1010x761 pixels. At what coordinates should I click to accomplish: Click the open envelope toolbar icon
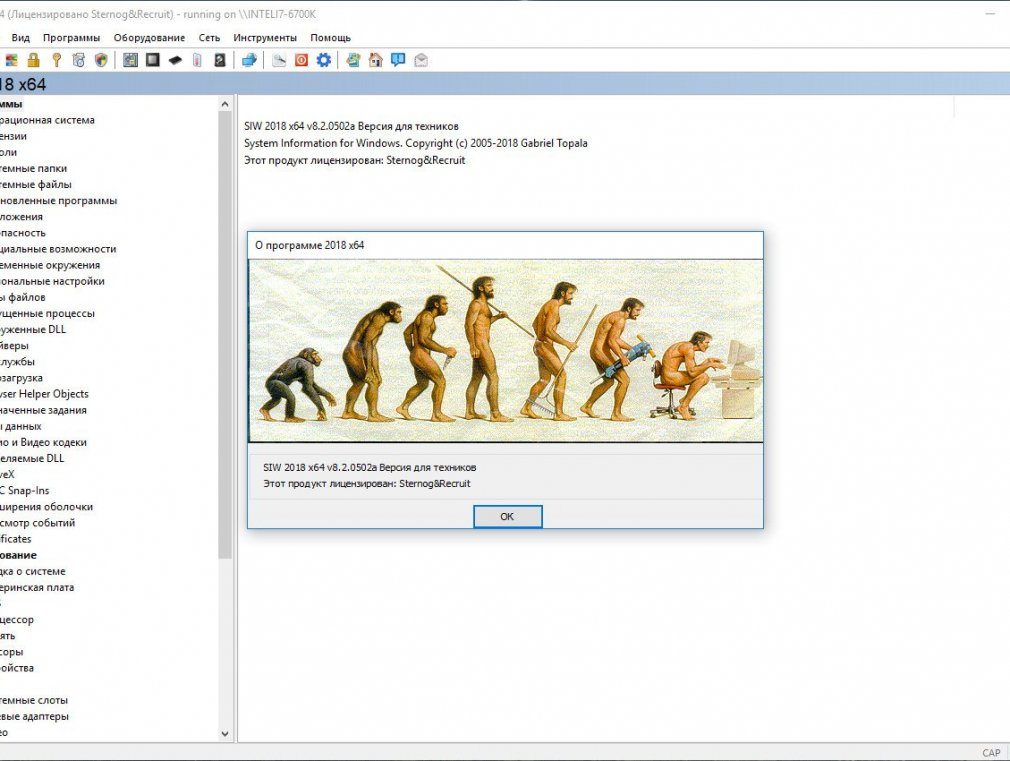pyautogui.click(x=421, y=61)
